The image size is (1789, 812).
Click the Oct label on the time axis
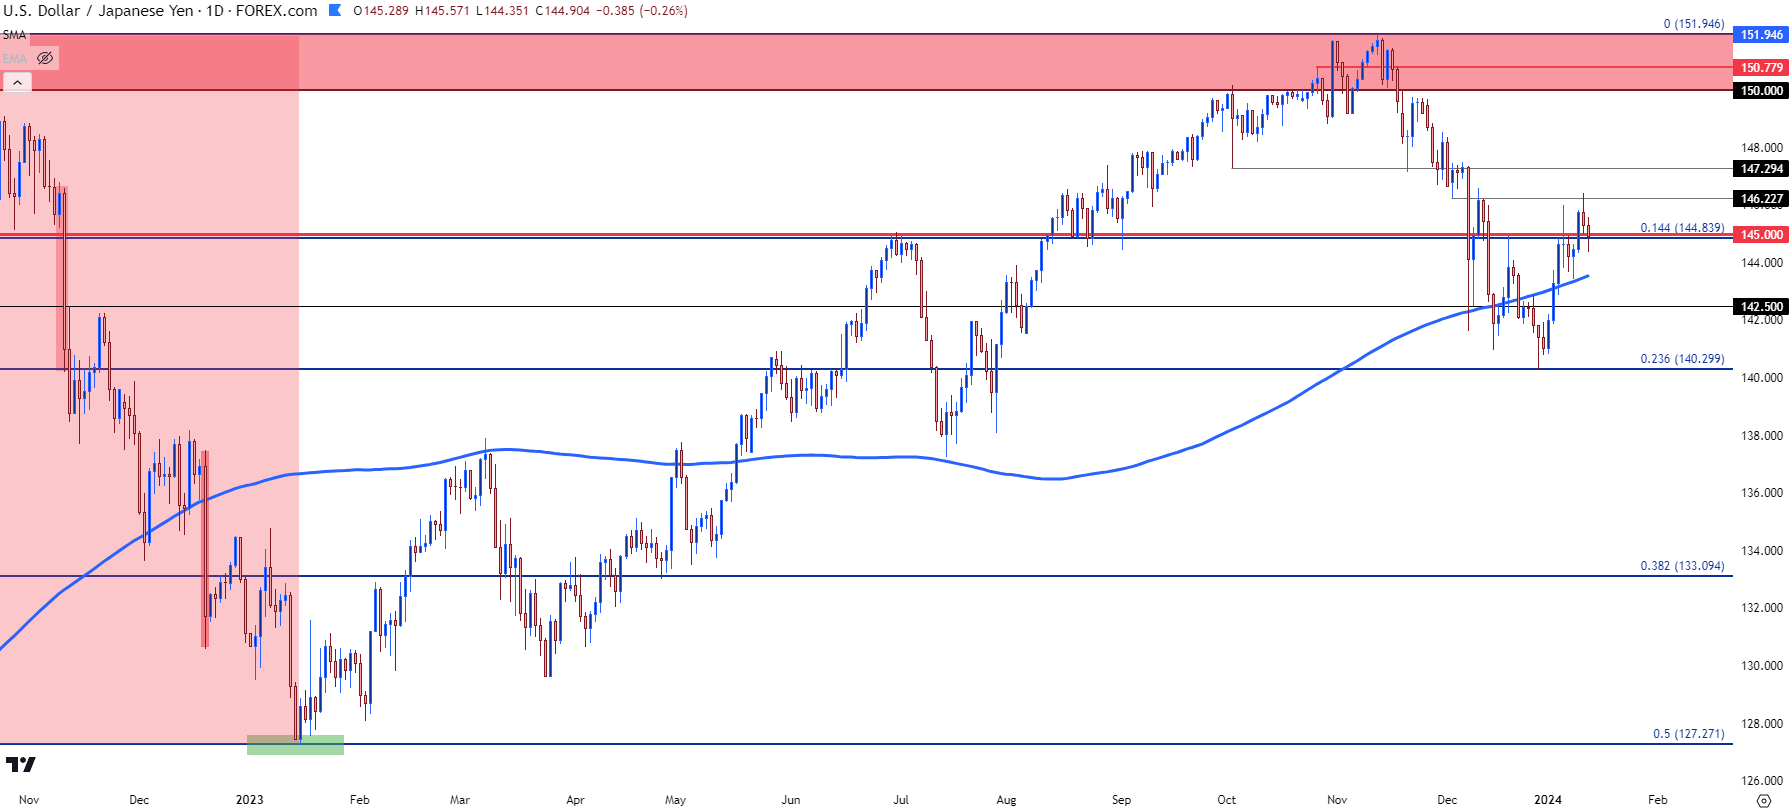click(1227, 800)
